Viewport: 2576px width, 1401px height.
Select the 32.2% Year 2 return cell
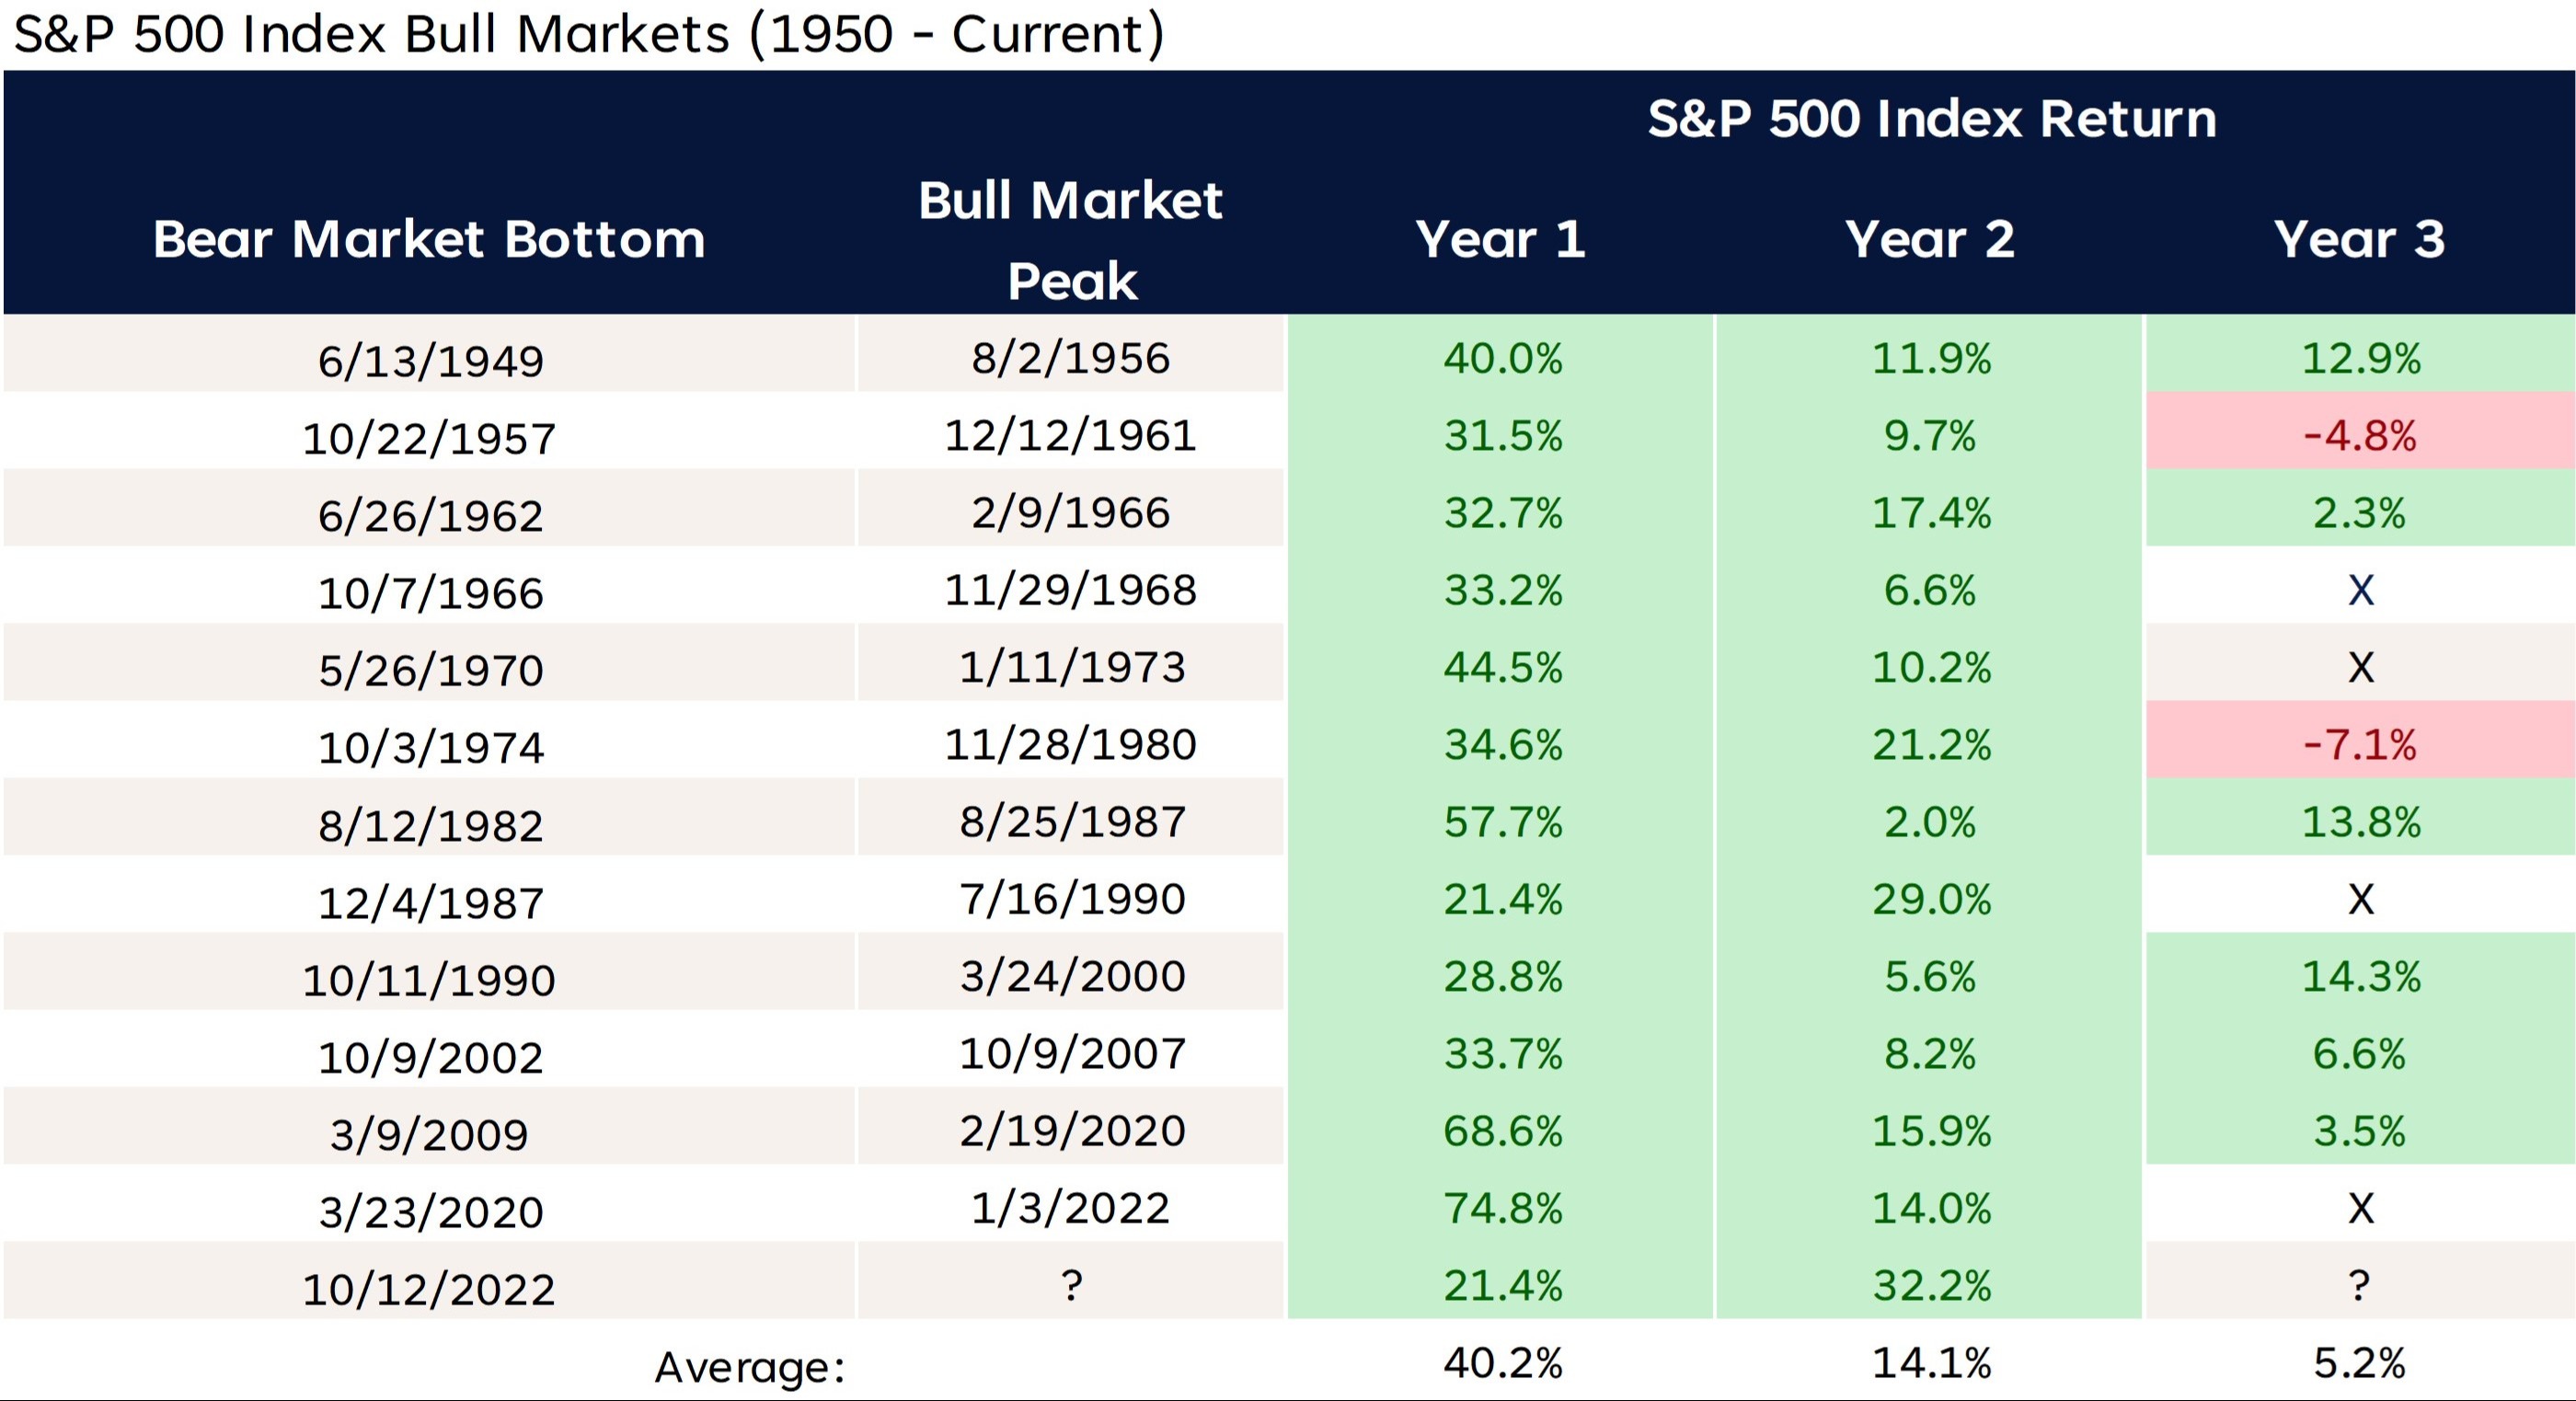[x=1931, y=1286]
